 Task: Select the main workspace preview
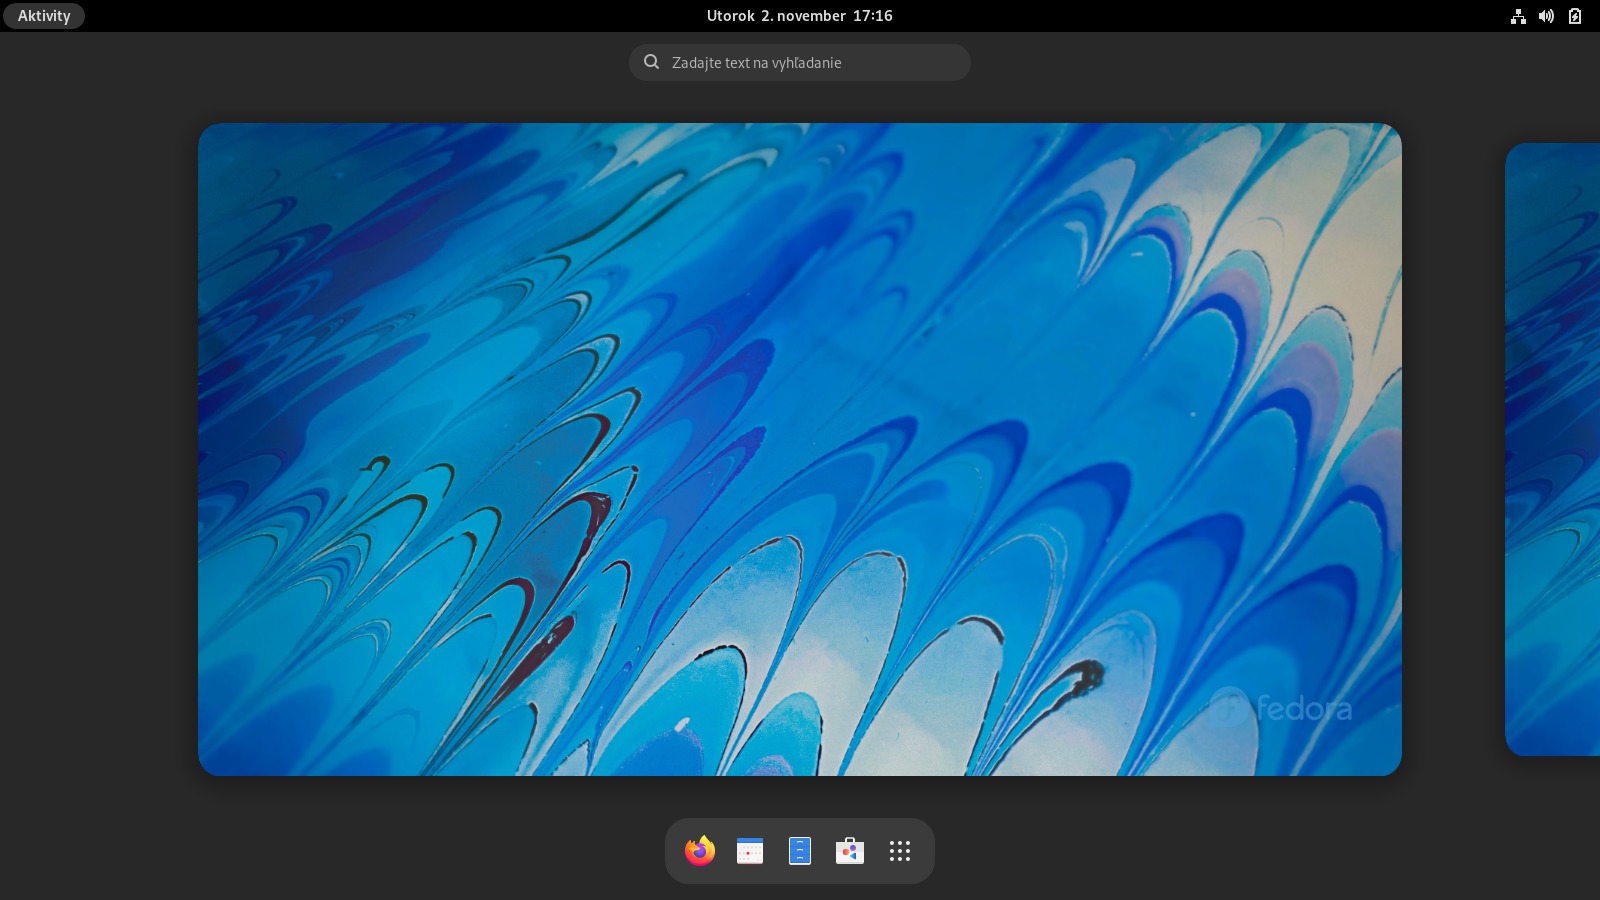coord(800,450)
